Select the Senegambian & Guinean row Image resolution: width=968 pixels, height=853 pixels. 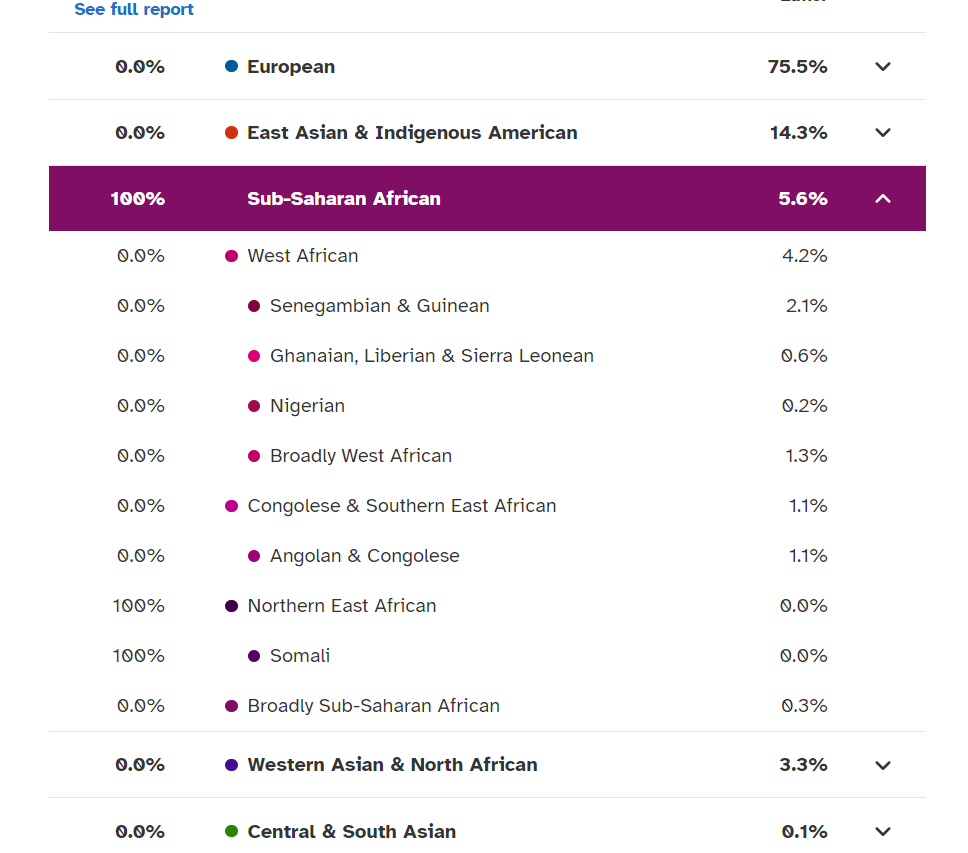[379, 306]
